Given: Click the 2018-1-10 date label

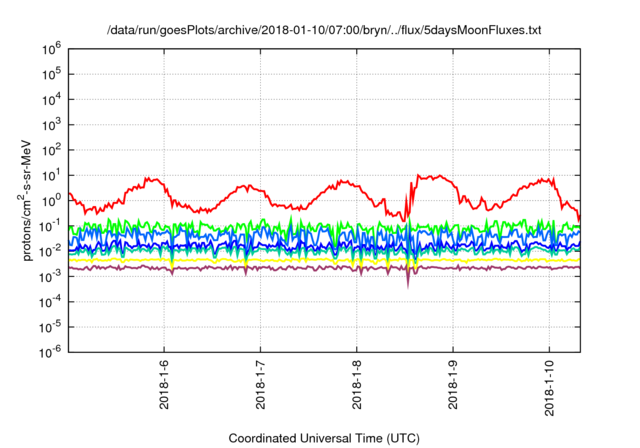Looking at the screenshot, I should click(x=549, y=388).
